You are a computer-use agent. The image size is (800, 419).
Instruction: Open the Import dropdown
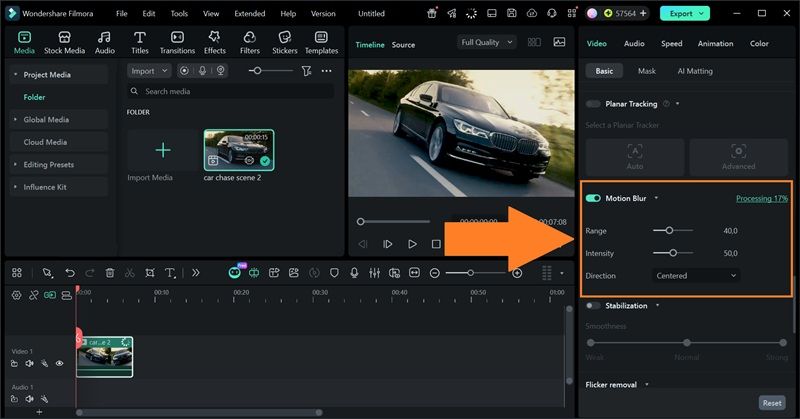coord(149,71)
